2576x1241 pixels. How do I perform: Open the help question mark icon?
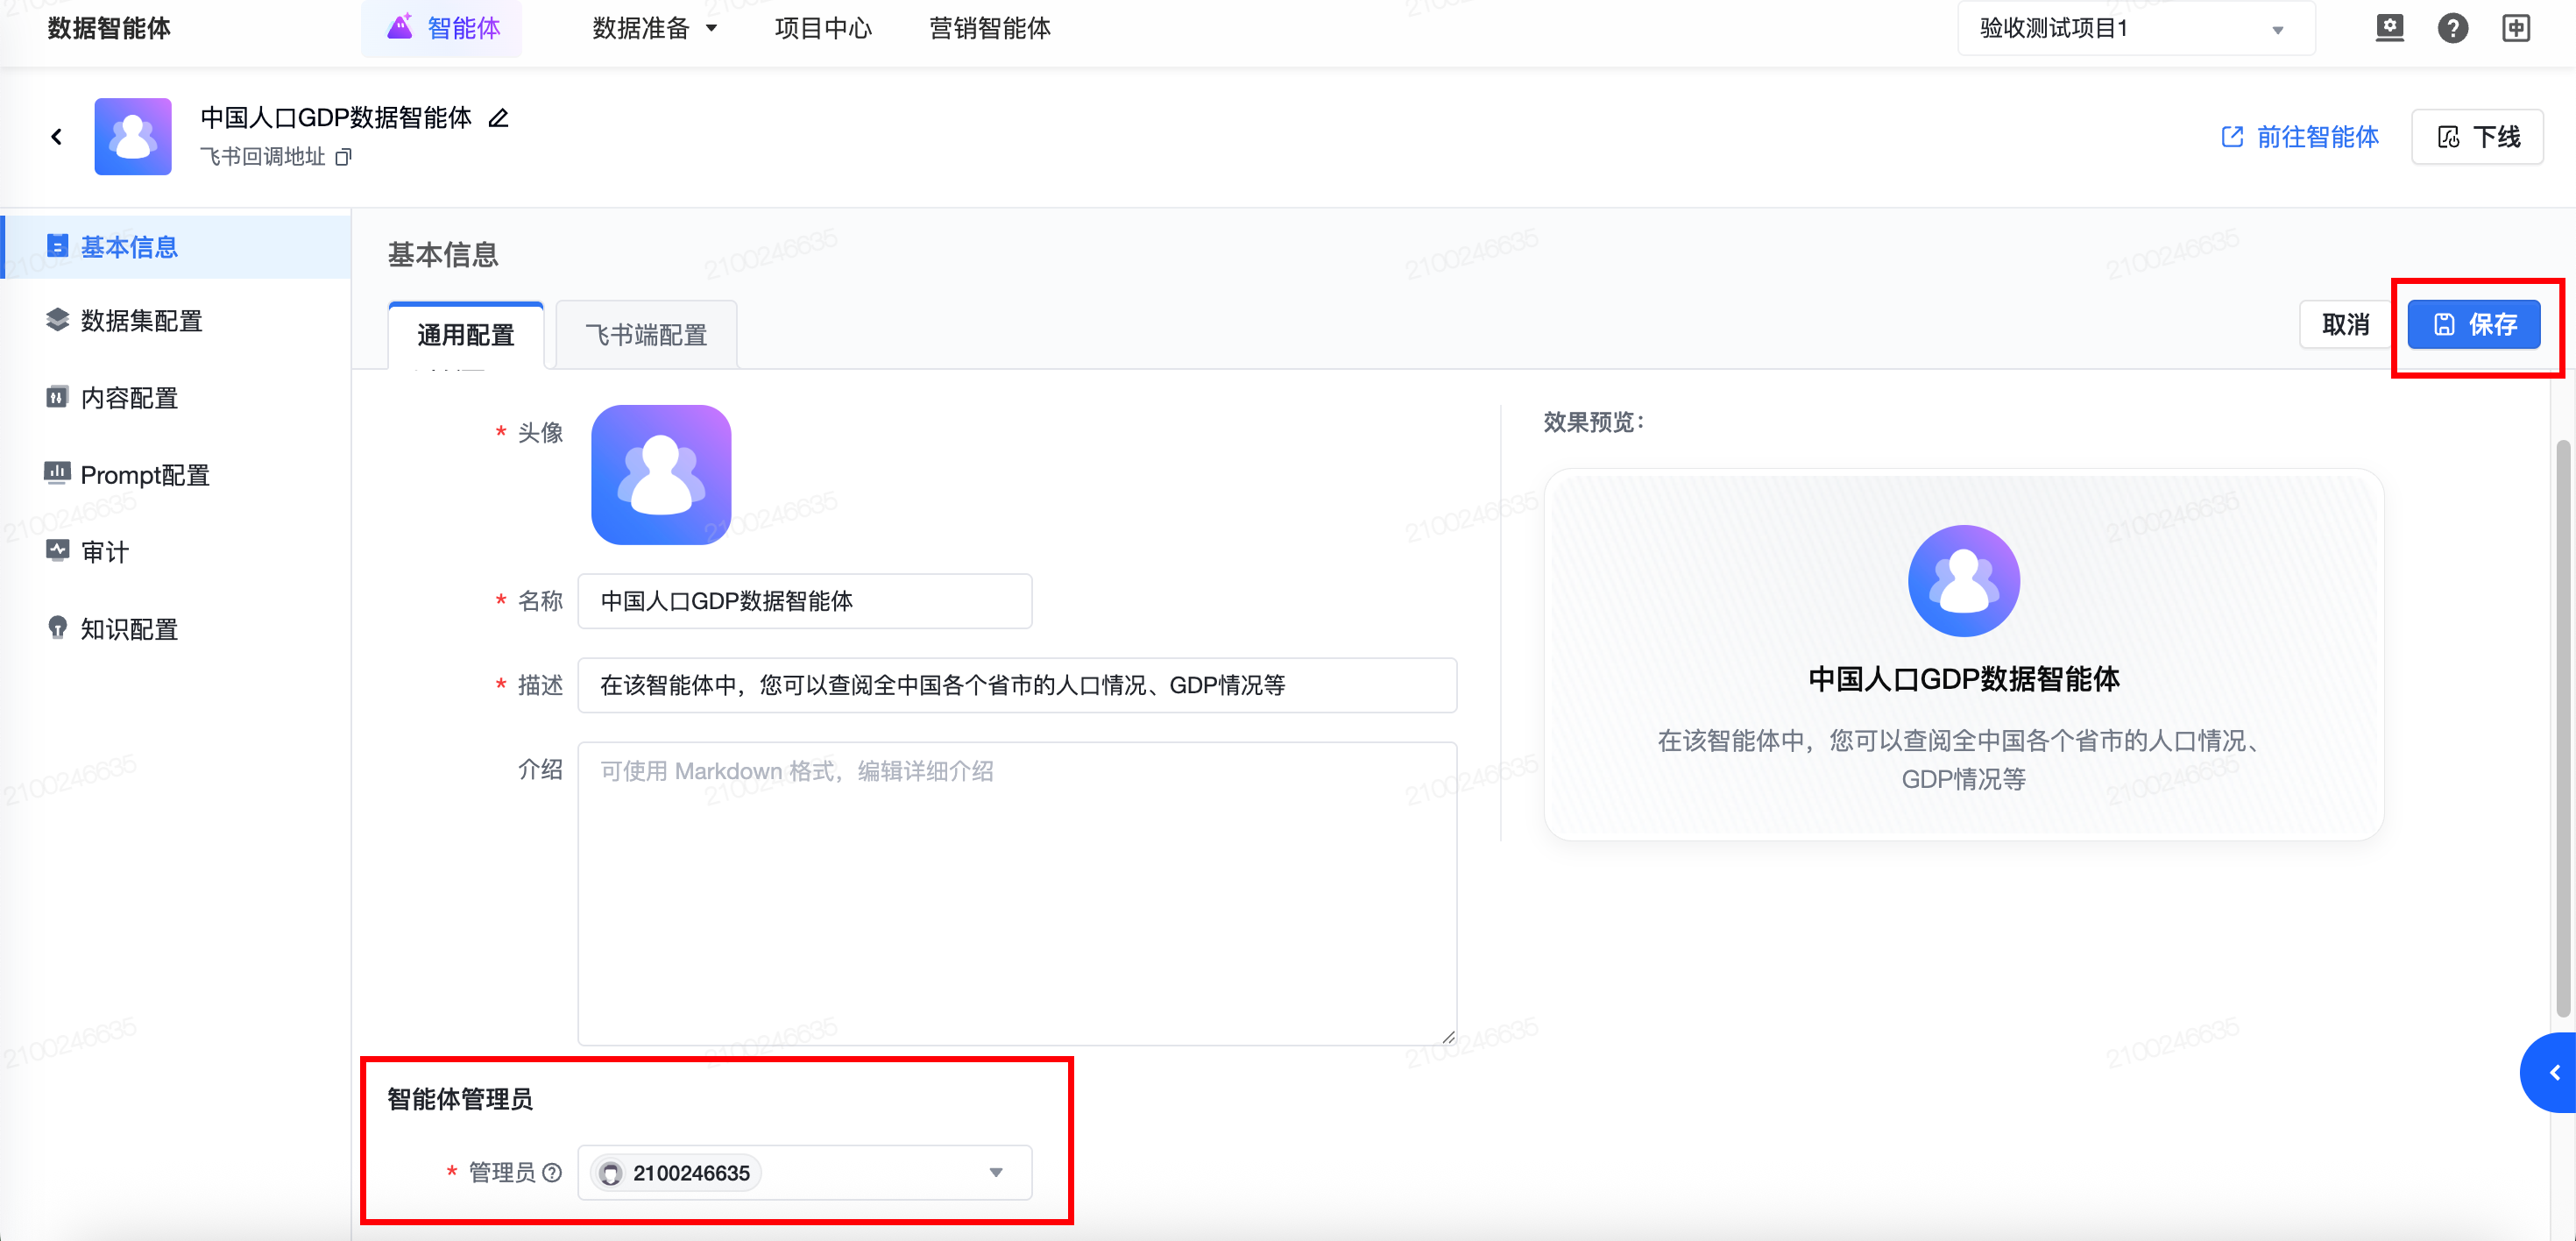click(x=2452, y=28)
